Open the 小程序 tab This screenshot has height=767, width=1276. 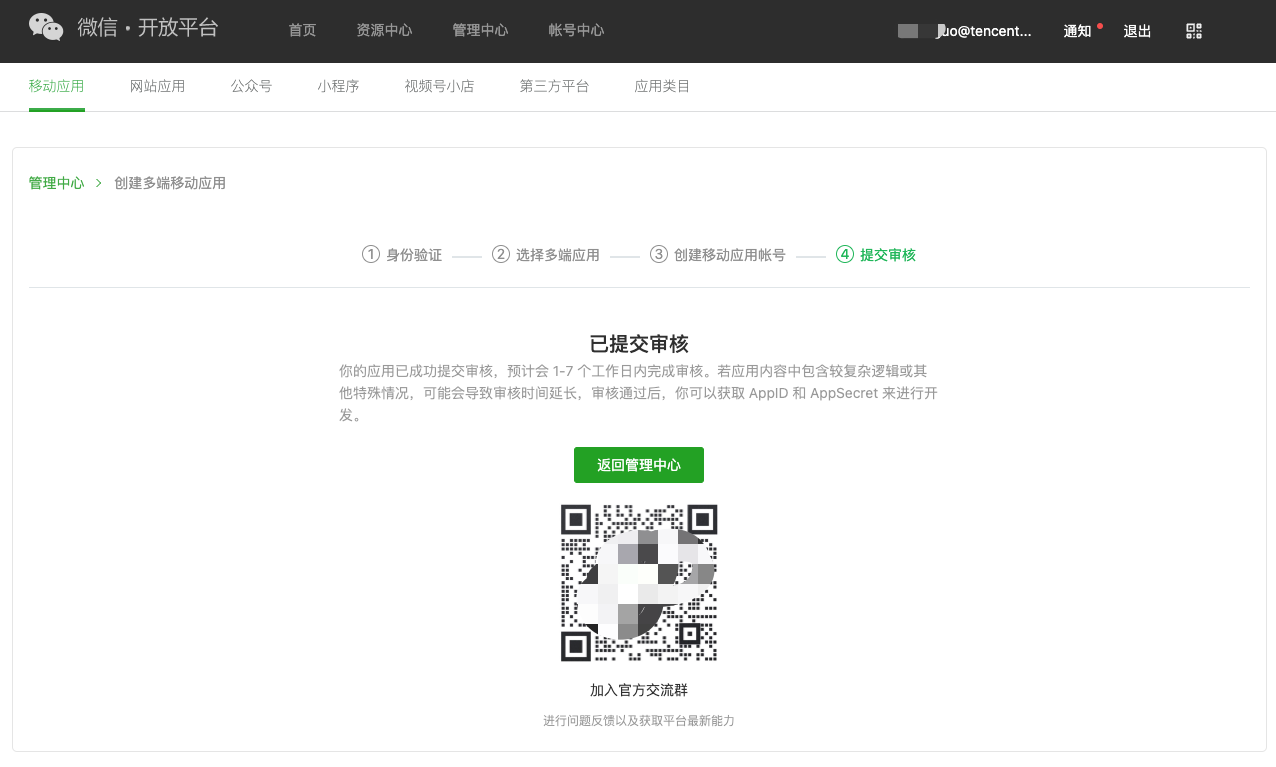point(338,86)
